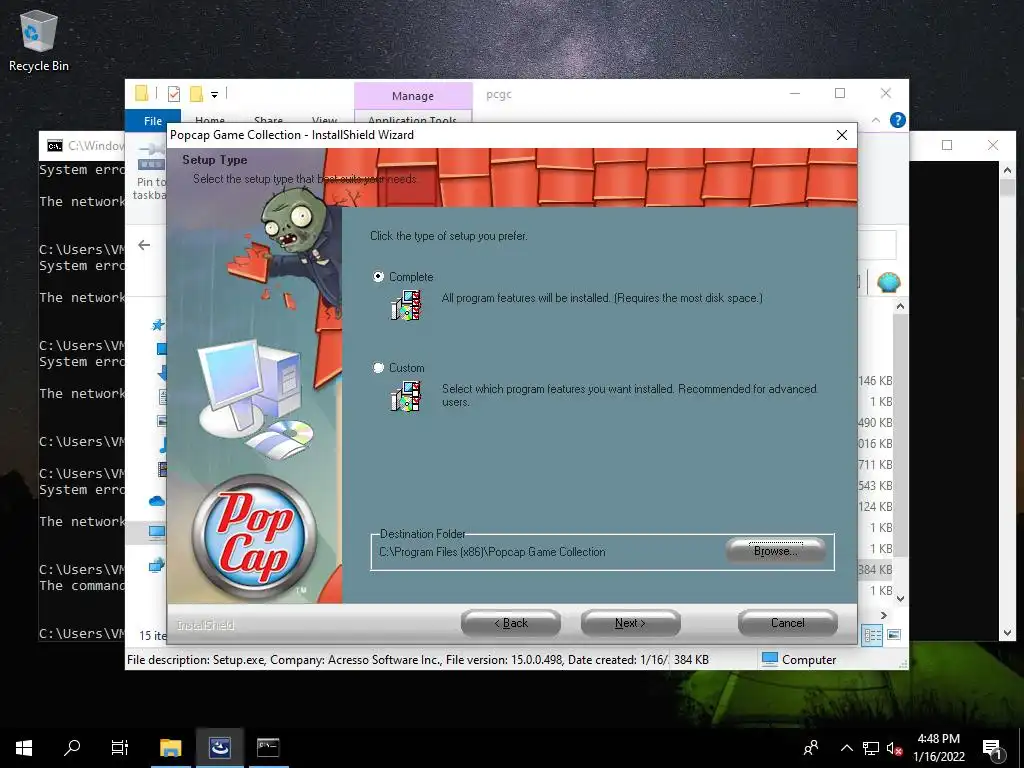Go back using Explorer's back arrow
Screen dimensions: 1024x768
pos(144,245)
